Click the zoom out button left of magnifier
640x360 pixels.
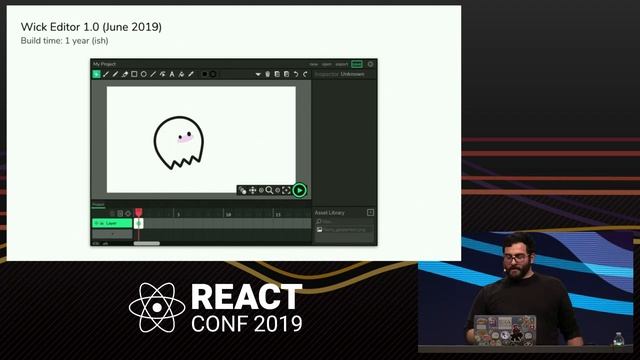click(x=261, y=190)
